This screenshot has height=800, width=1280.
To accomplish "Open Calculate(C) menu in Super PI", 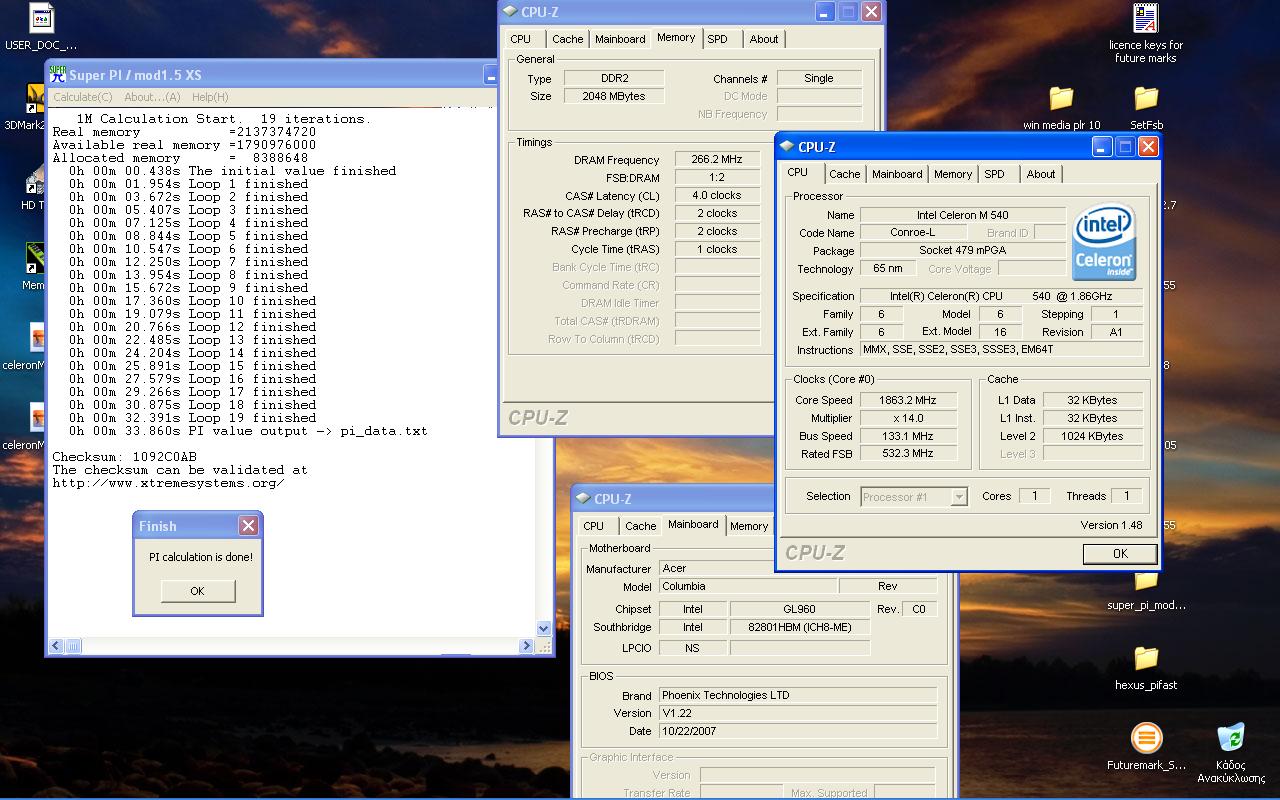I will click(82, 97).
